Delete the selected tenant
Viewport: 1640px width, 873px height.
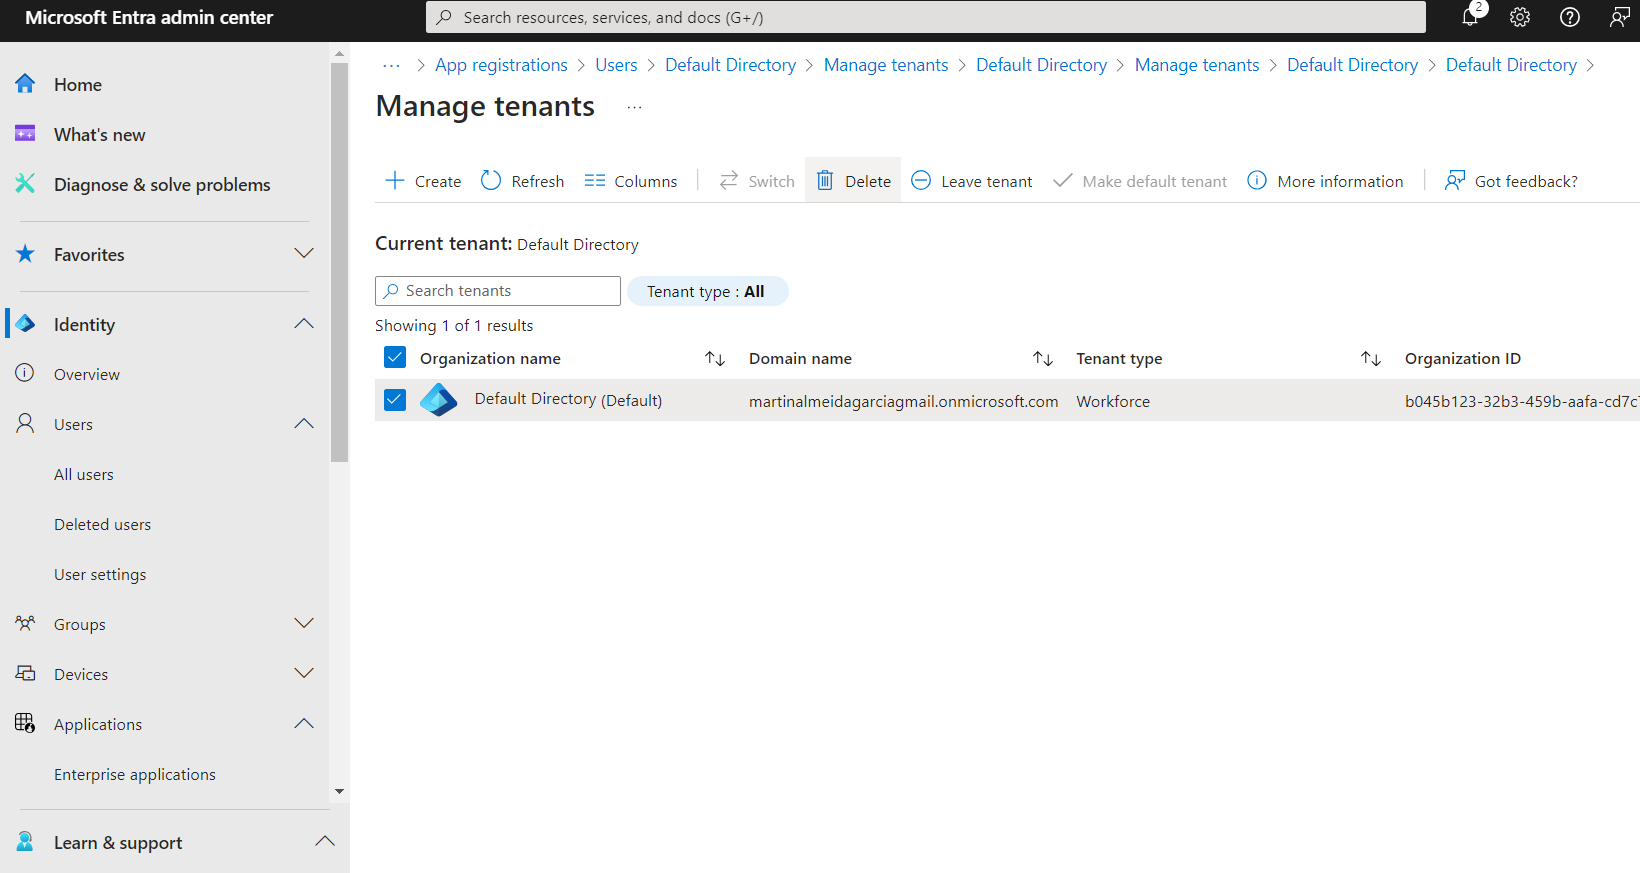[x=853, y=181]
